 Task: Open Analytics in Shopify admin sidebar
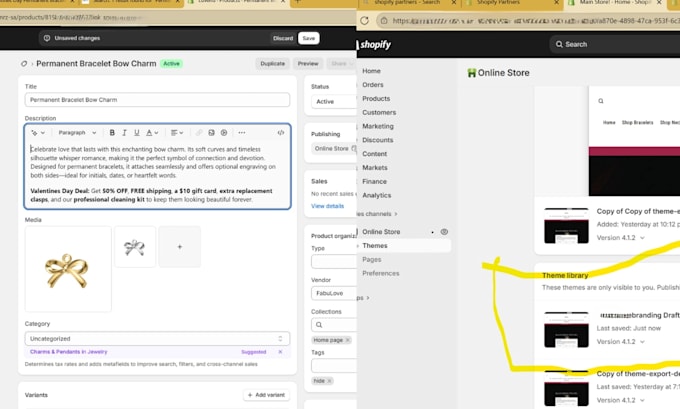click(376, 196)
